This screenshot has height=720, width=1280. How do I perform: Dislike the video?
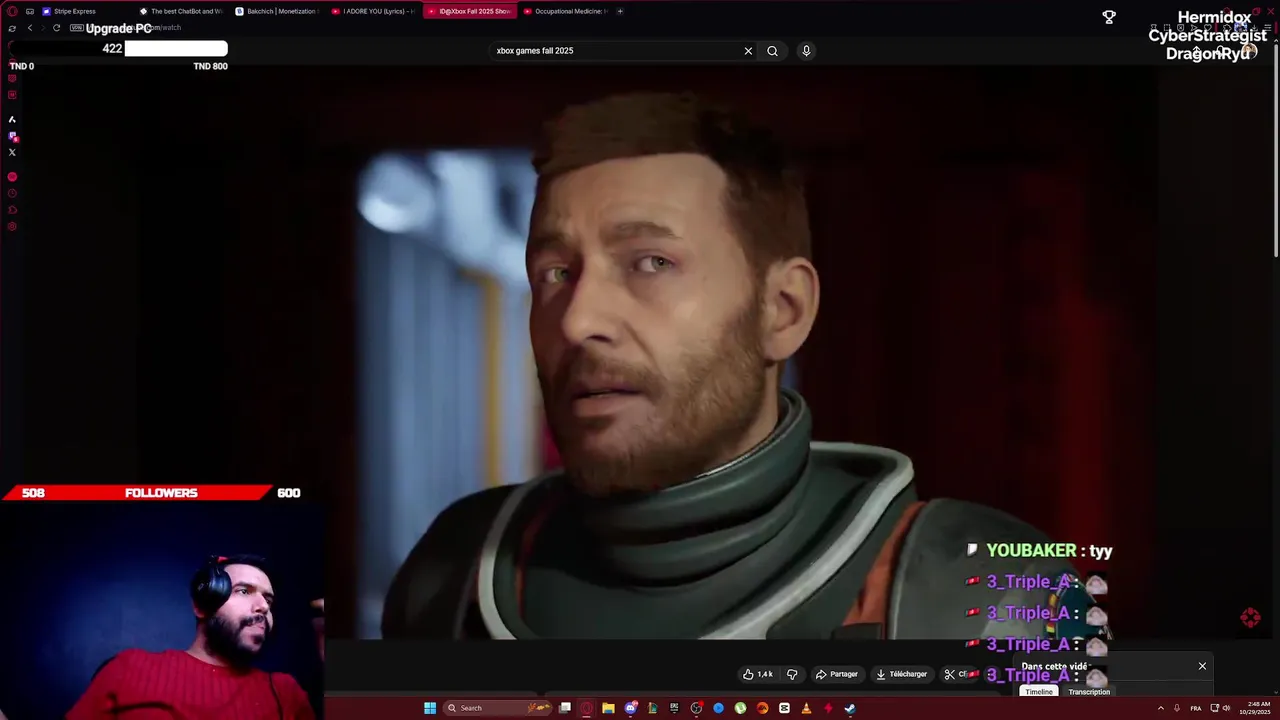coord(792,674)
